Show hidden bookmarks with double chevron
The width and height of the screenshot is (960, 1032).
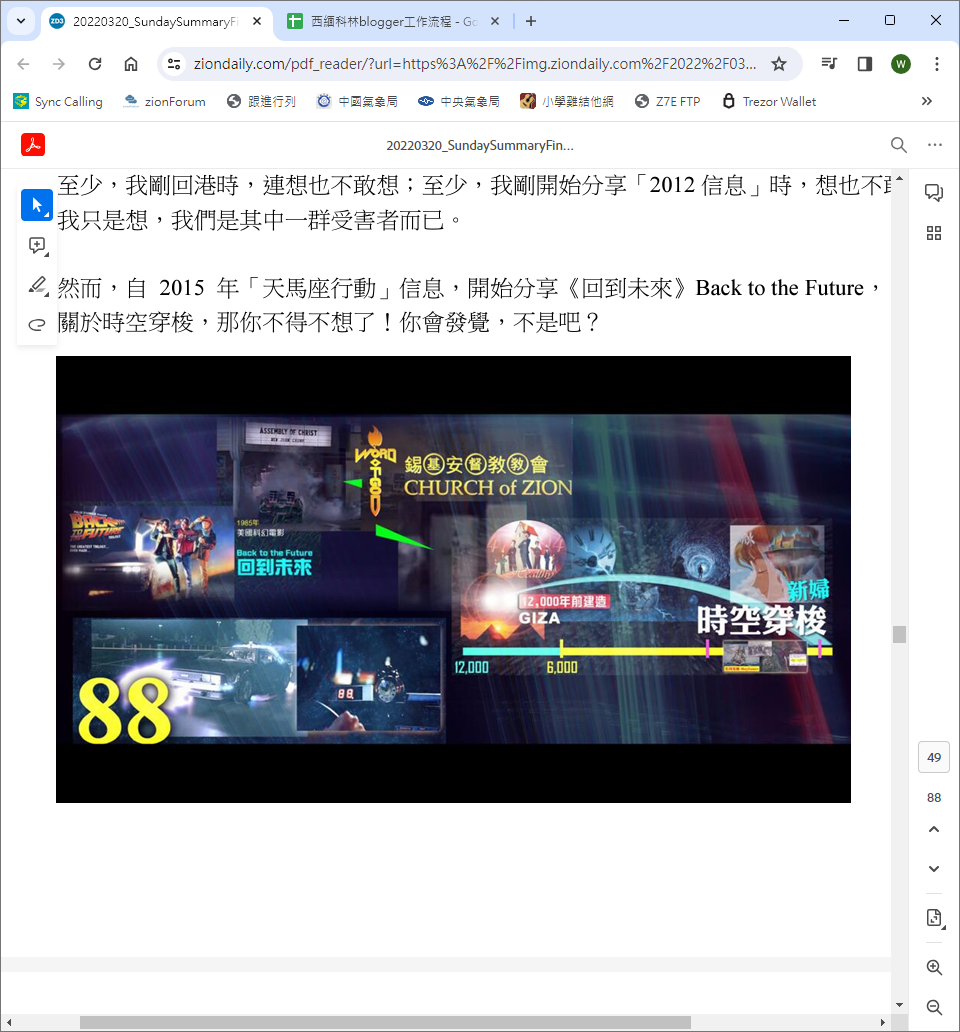(x=926, y=101)
